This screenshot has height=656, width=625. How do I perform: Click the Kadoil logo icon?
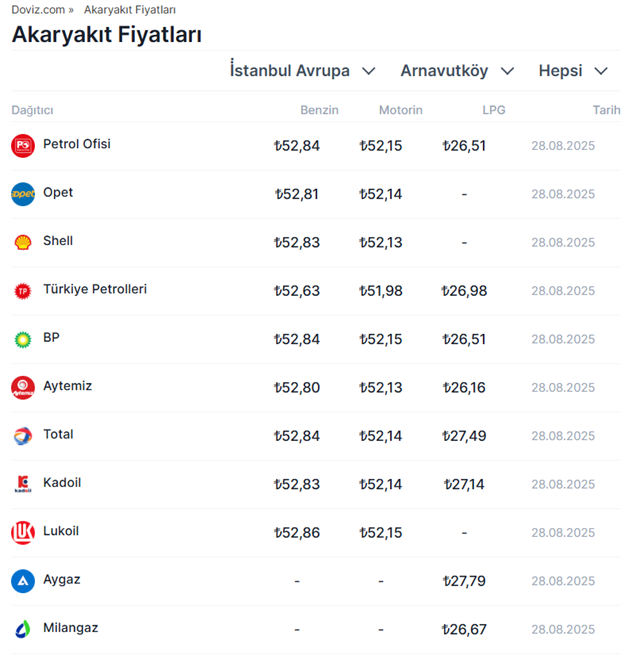click(x=22, y=484)
